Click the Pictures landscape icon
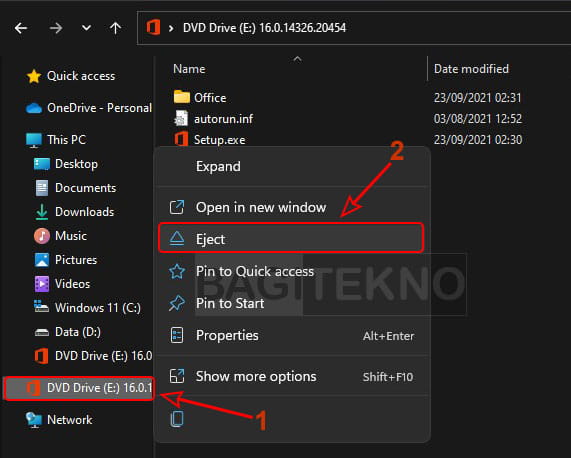The height and width of the screenshot is (458, 571). click(x=42, y=260)
